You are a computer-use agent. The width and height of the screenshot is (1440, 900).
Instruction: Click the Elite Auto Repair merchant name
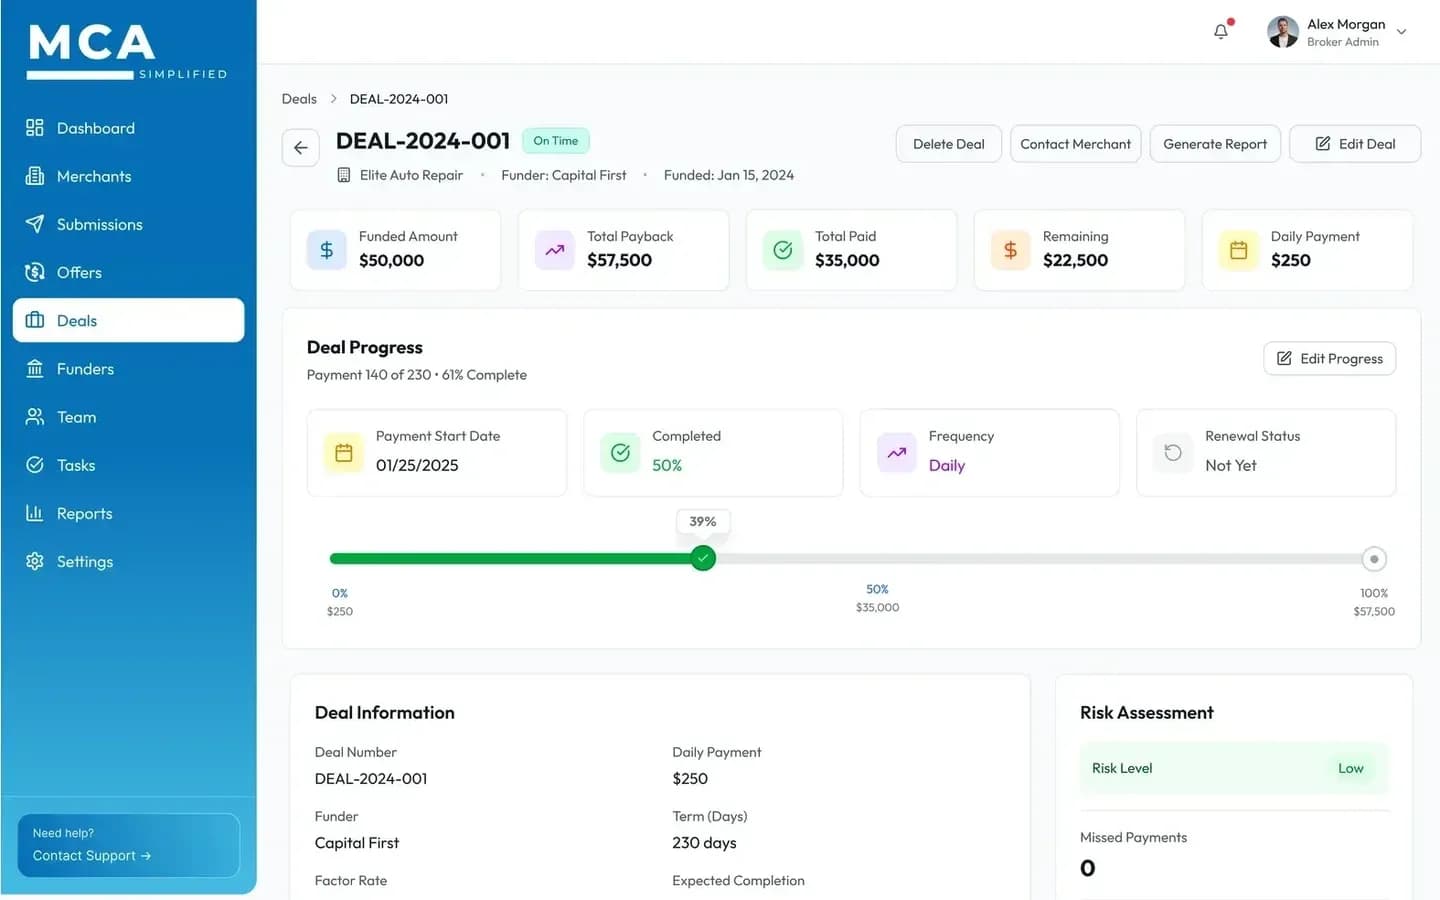pos(411,175)
